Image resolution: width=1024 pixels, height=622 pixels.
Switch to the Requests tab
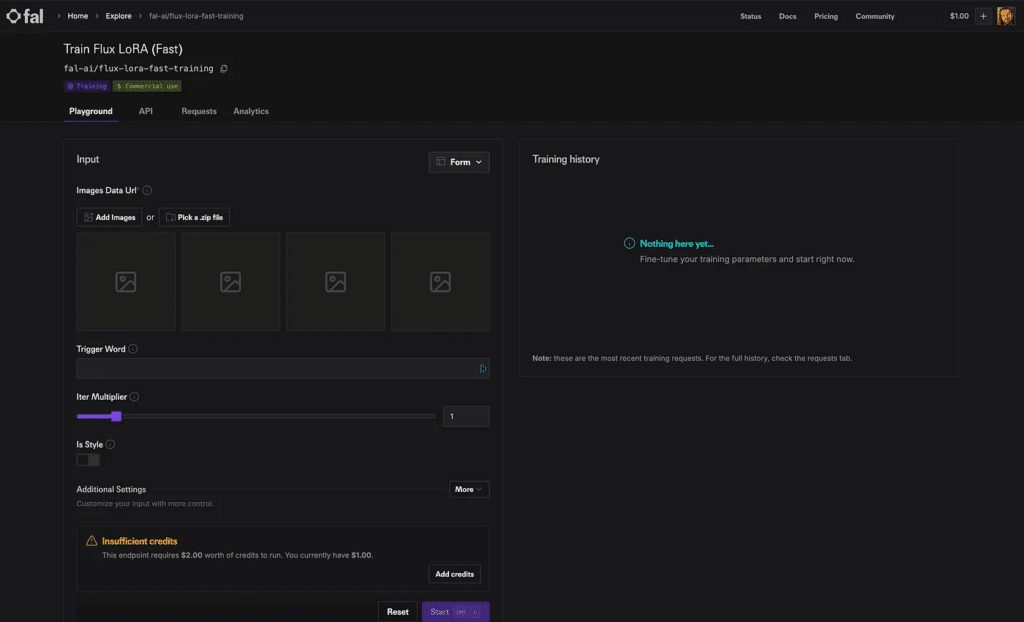pyautogui.click(x=199, y=111)
